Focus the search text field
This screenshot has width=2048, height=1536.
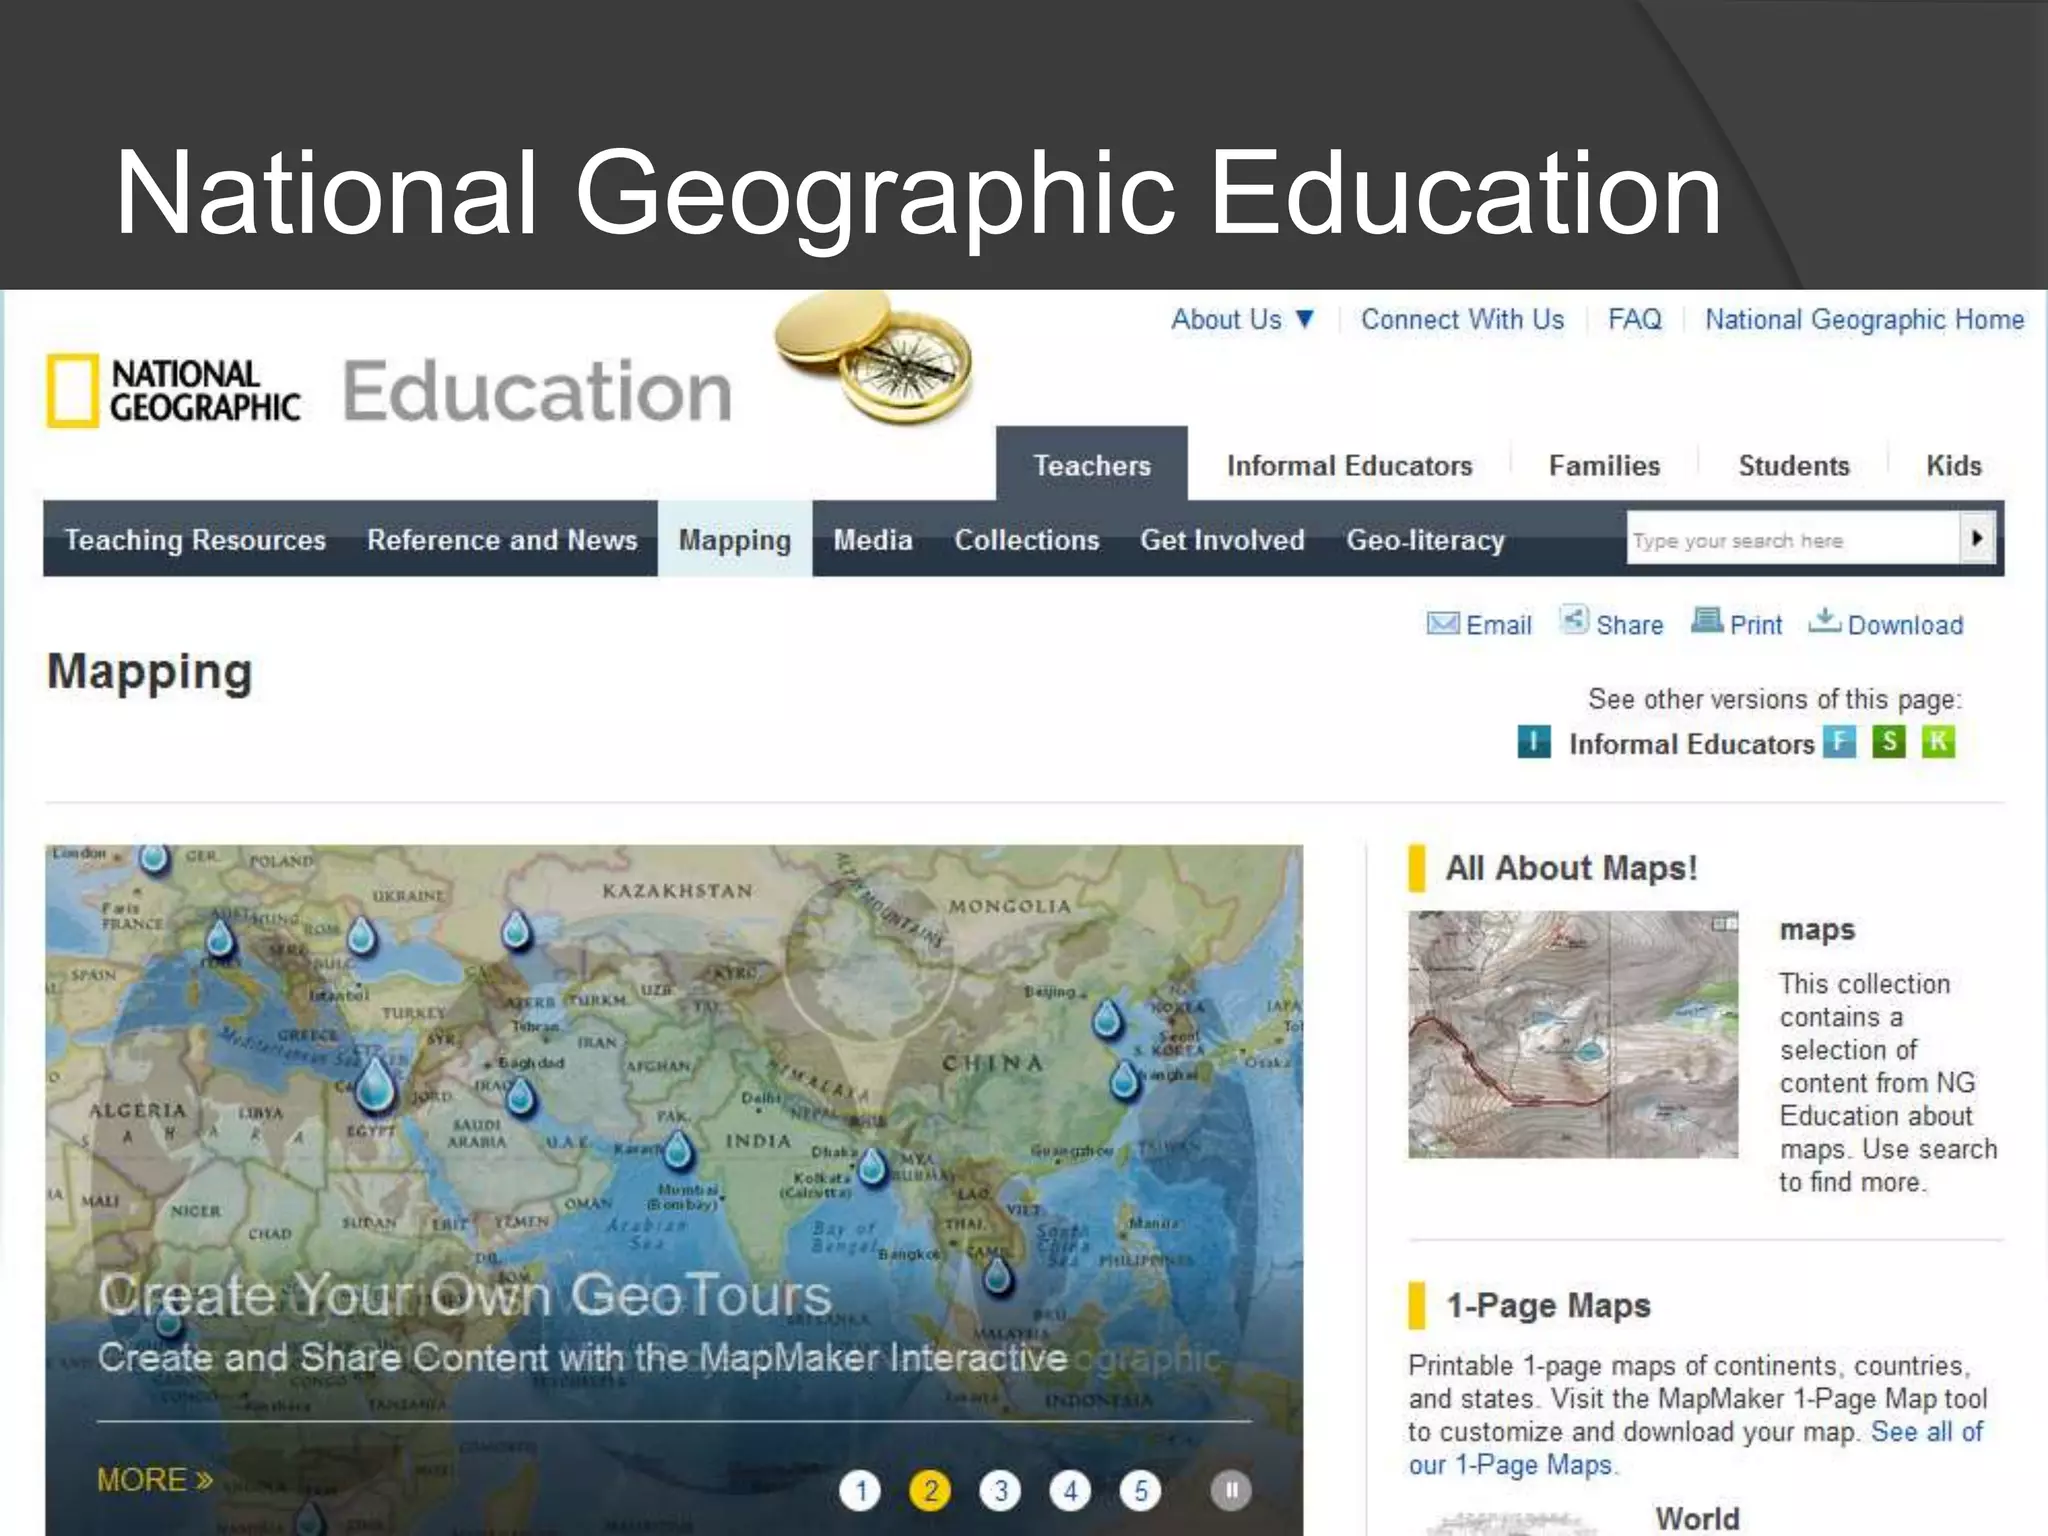point(1792,539)
